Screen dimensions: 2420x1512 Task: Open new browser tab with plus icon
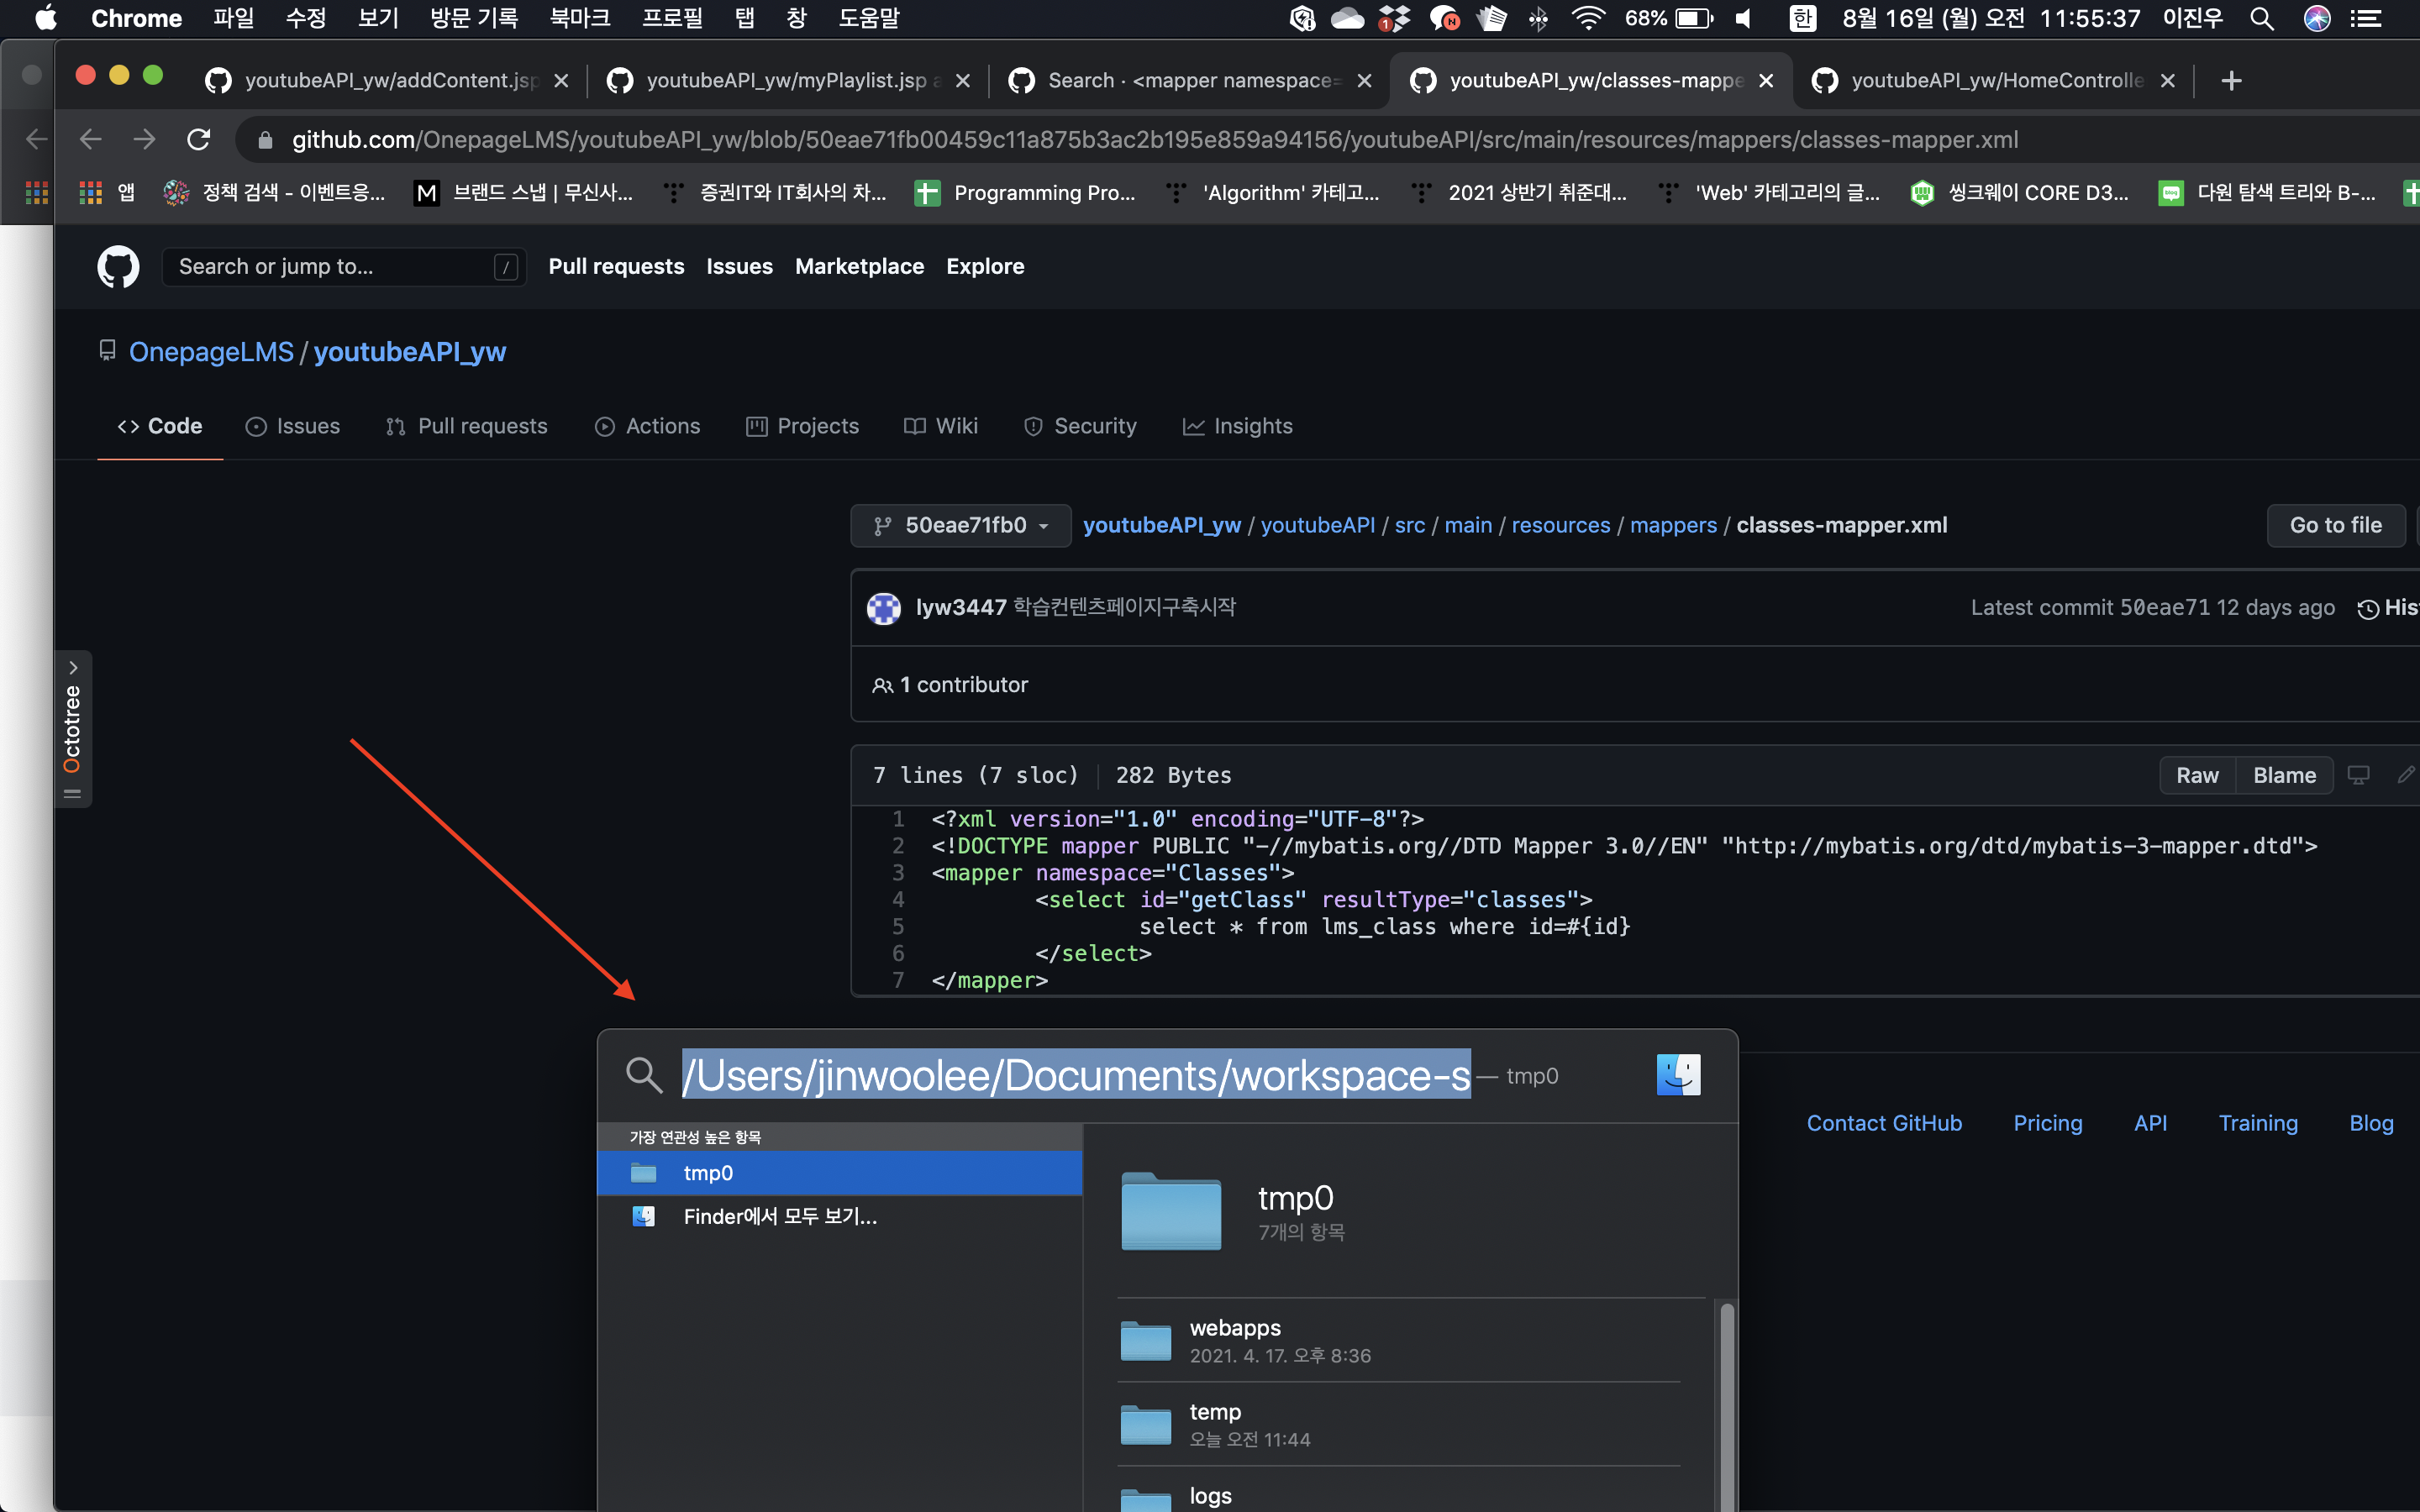coord(2231,81)
